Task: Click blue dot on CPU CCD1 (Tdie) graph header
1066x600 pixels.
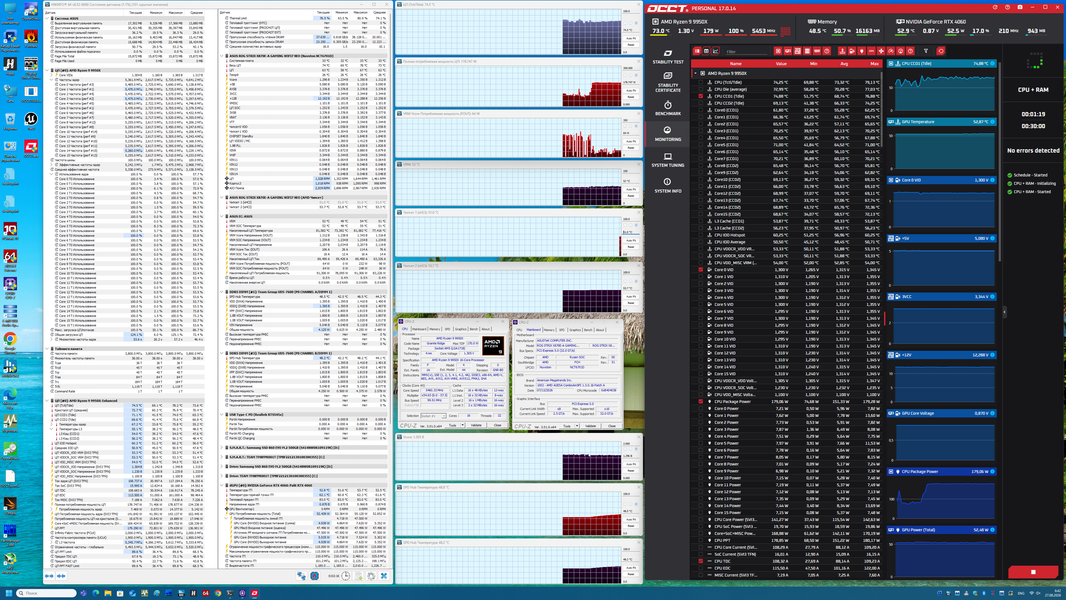Action: click(993, 63)
